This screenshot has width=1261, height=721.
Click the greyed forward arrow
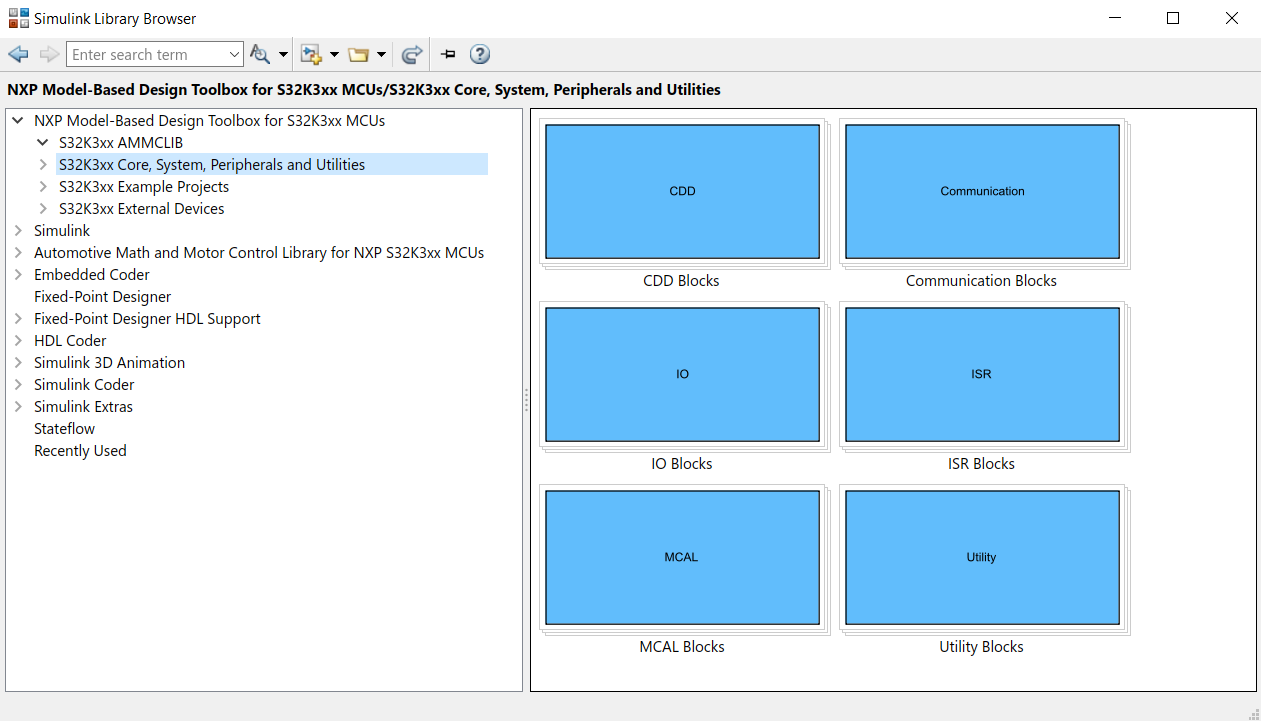pos(49,54)
